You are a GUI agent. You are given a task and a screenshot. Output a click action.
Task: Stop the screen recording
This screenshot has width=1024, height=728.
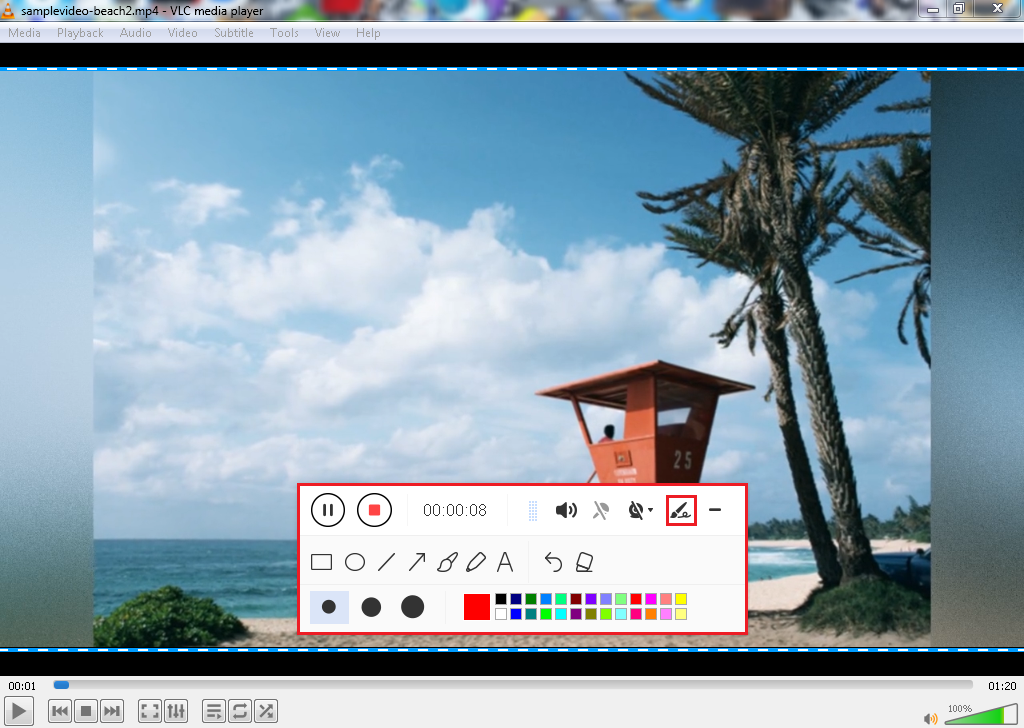click(x=374, y=510)
